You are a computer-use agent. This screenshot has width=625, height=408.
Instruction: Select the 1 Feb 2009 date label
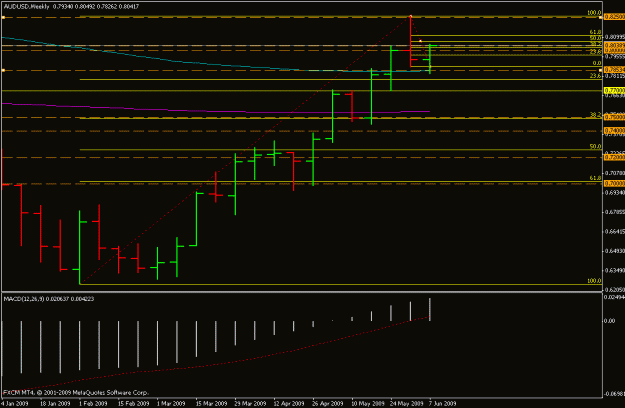click(93, 403)
